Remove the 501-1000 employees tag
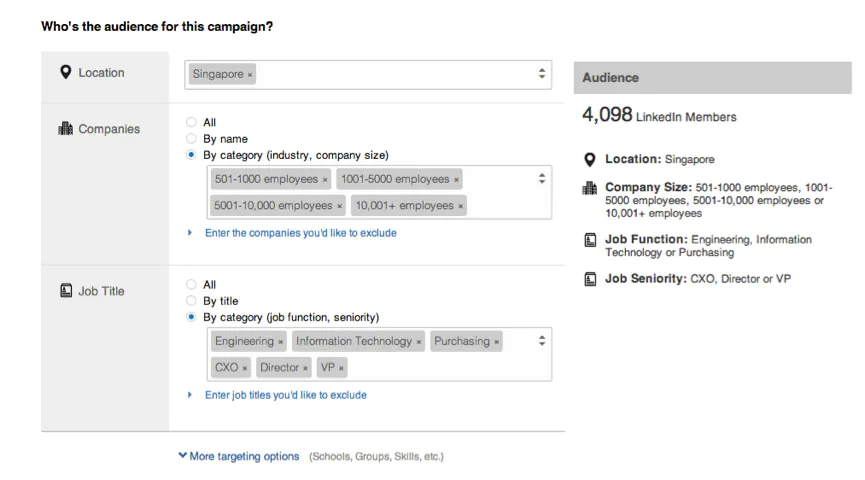Screen dimensions: 865x480 point(325,180)
